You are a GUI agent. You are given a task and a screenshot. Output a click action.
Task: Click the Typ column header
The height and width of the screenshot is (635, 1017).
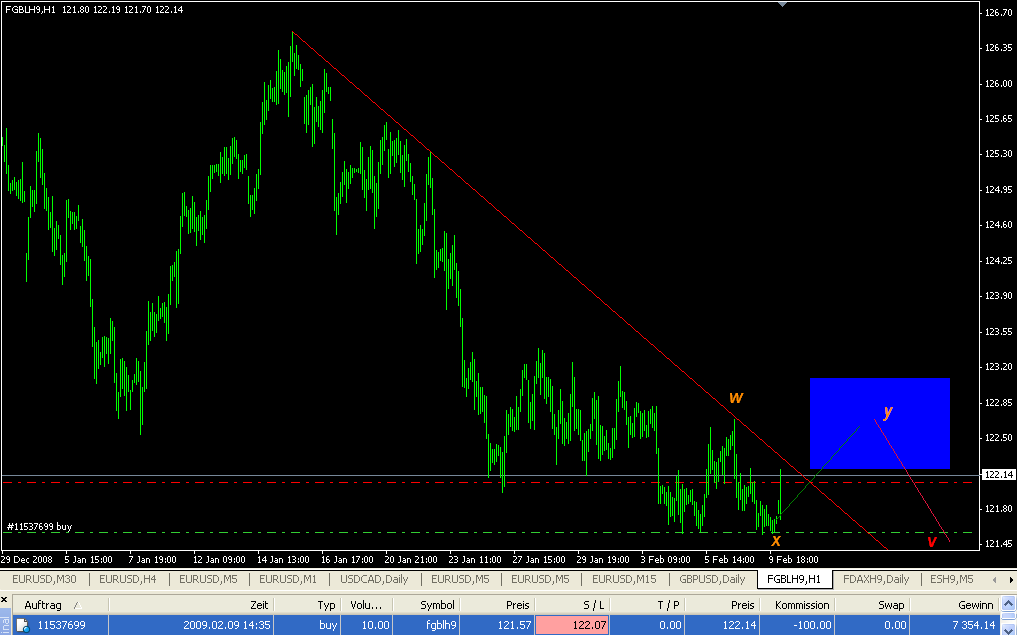tap(307, 605)
